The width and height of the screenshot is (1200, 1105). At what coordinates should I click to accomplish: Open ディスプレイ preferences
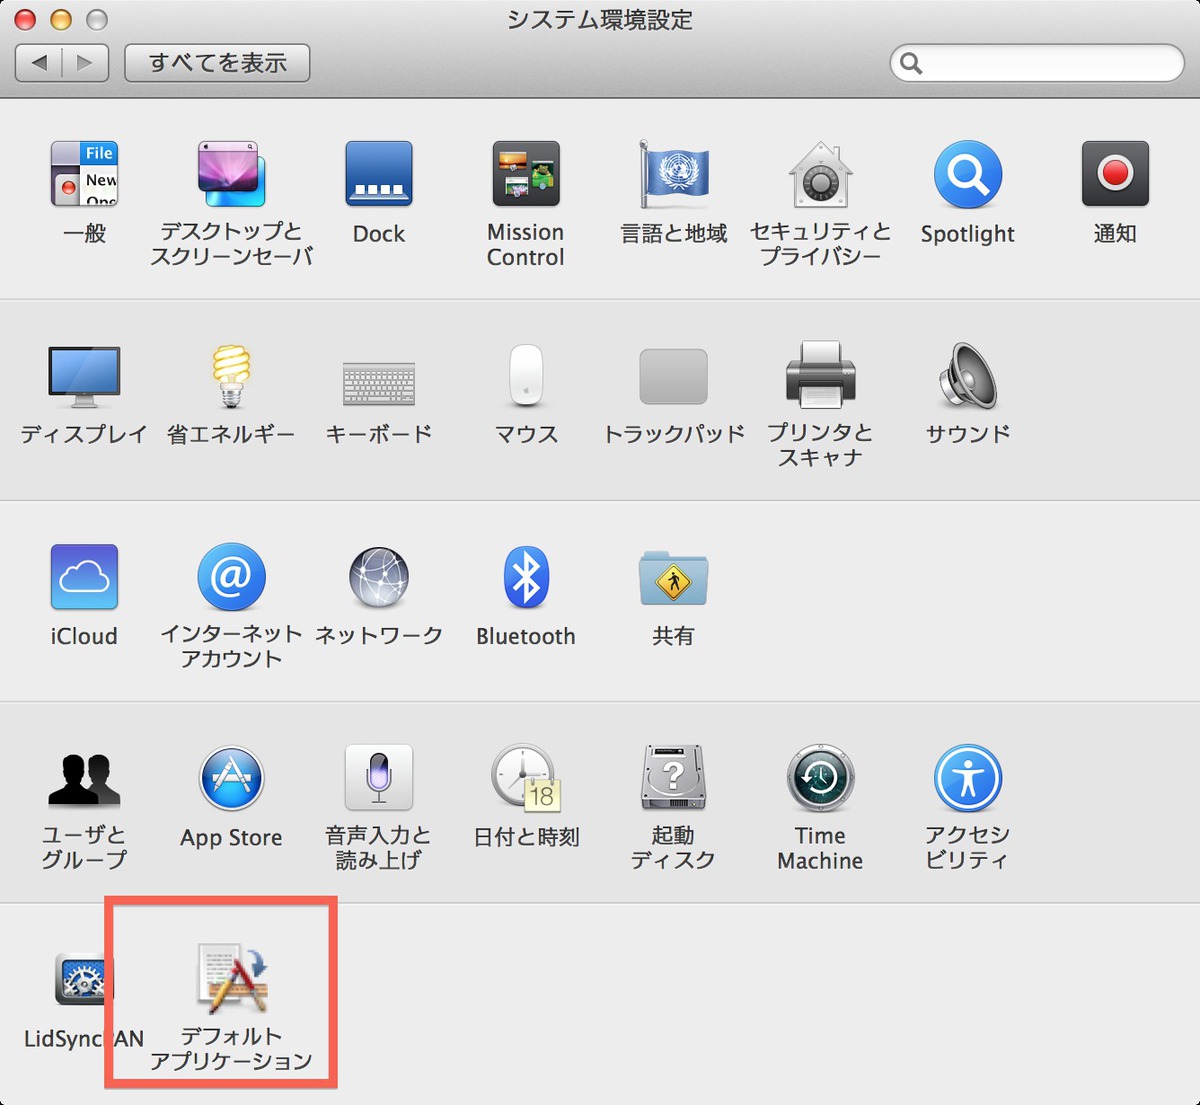click(85, 377)
